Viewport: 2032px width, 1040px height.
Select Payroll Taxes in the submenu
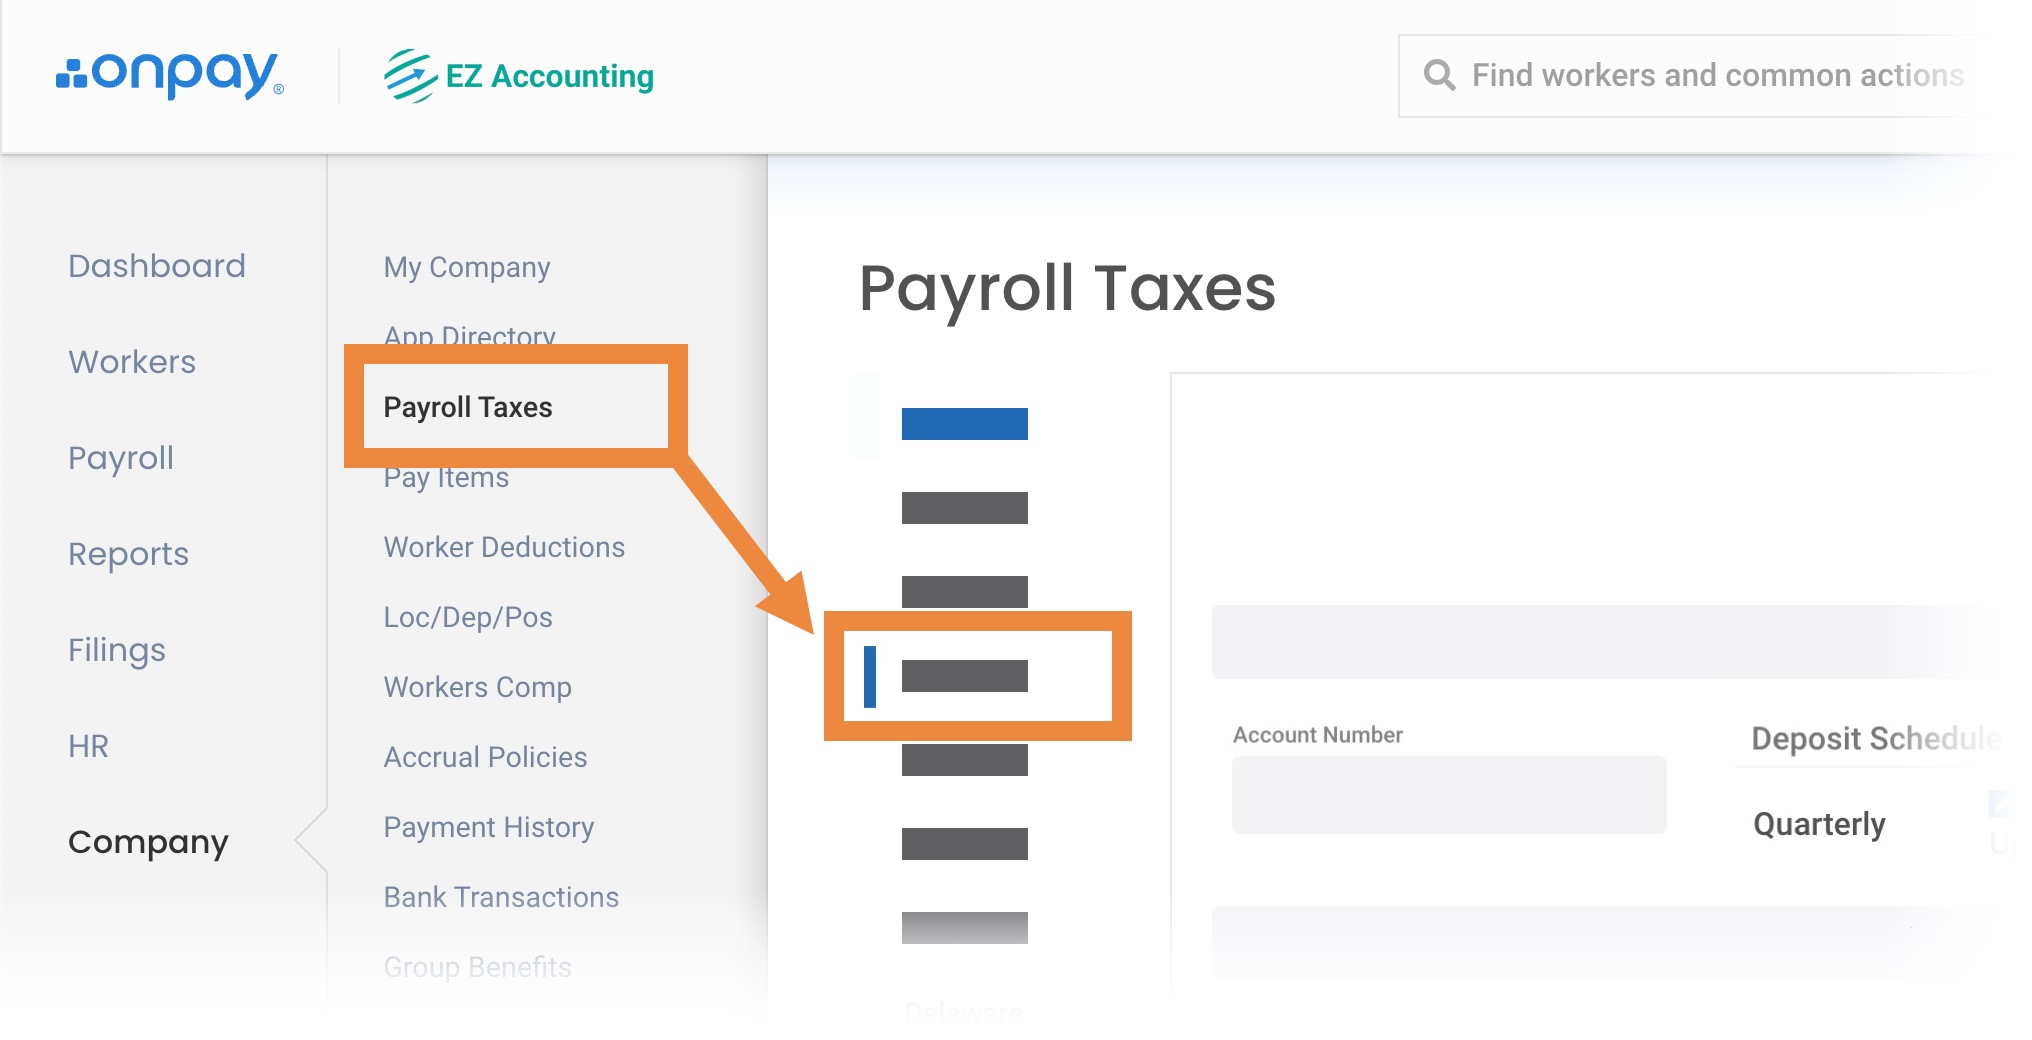(x=468, y=407)
